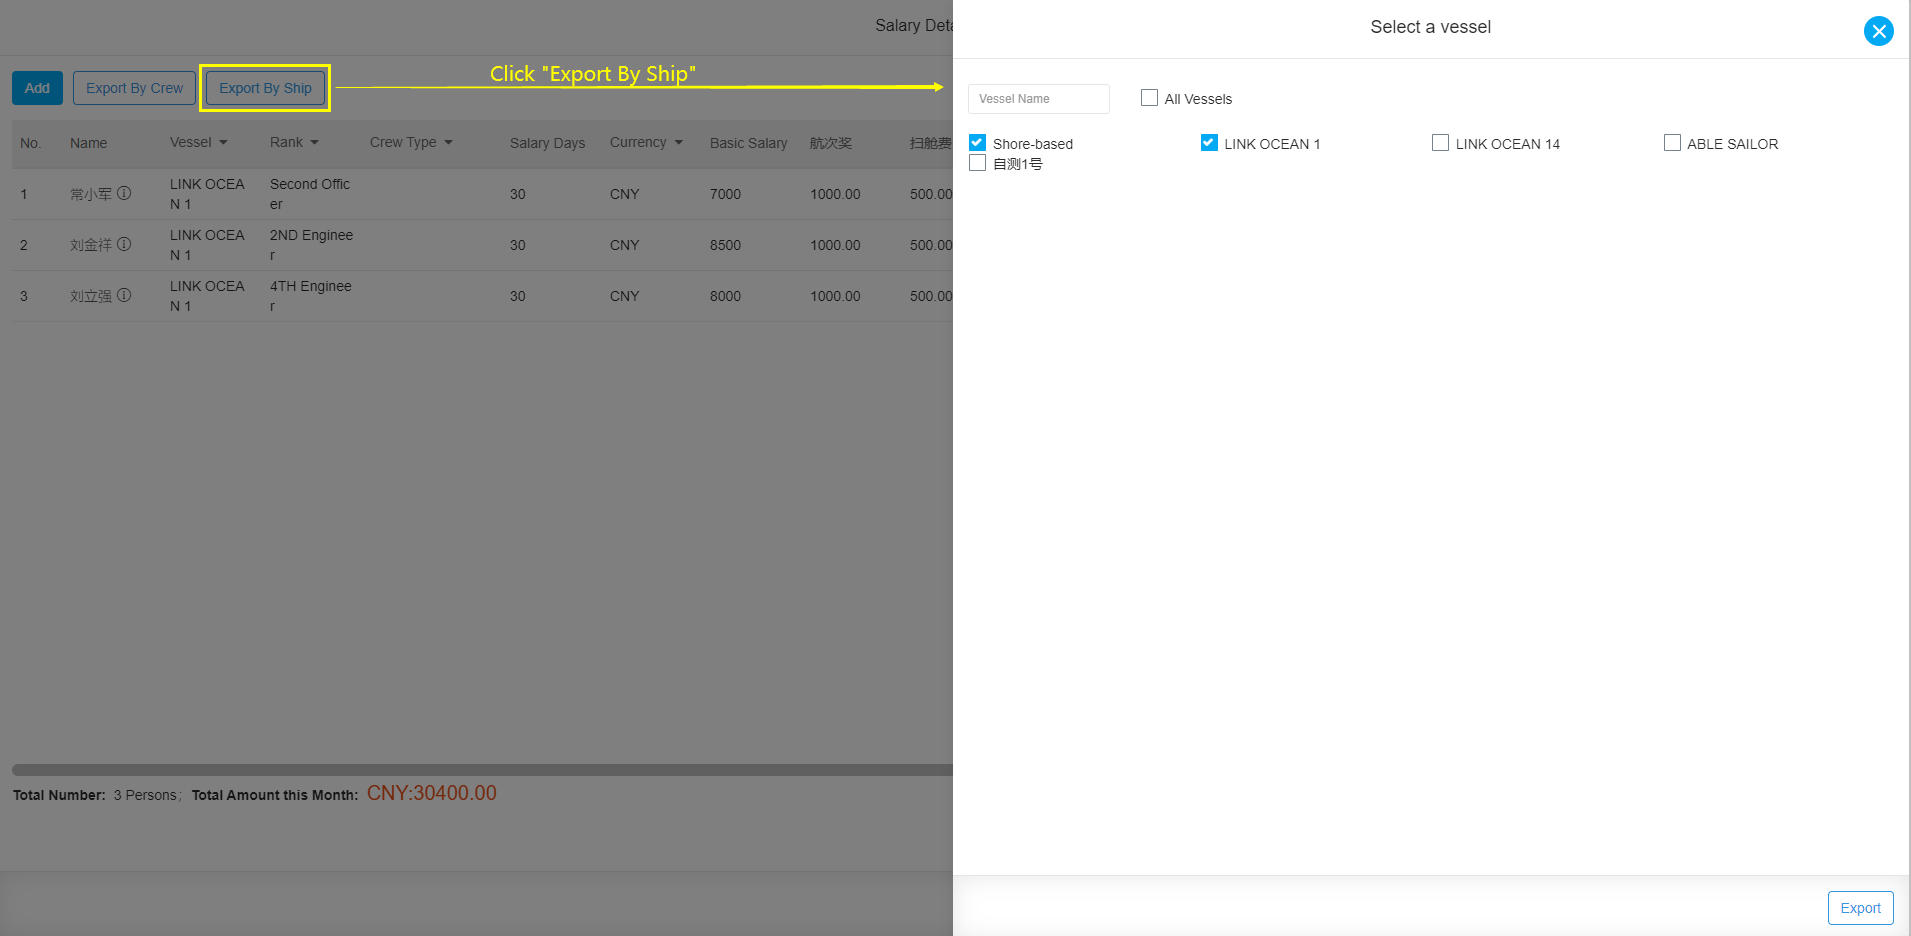Click the Add button
The image size is (1911, 936).
(x=37, y=88)
